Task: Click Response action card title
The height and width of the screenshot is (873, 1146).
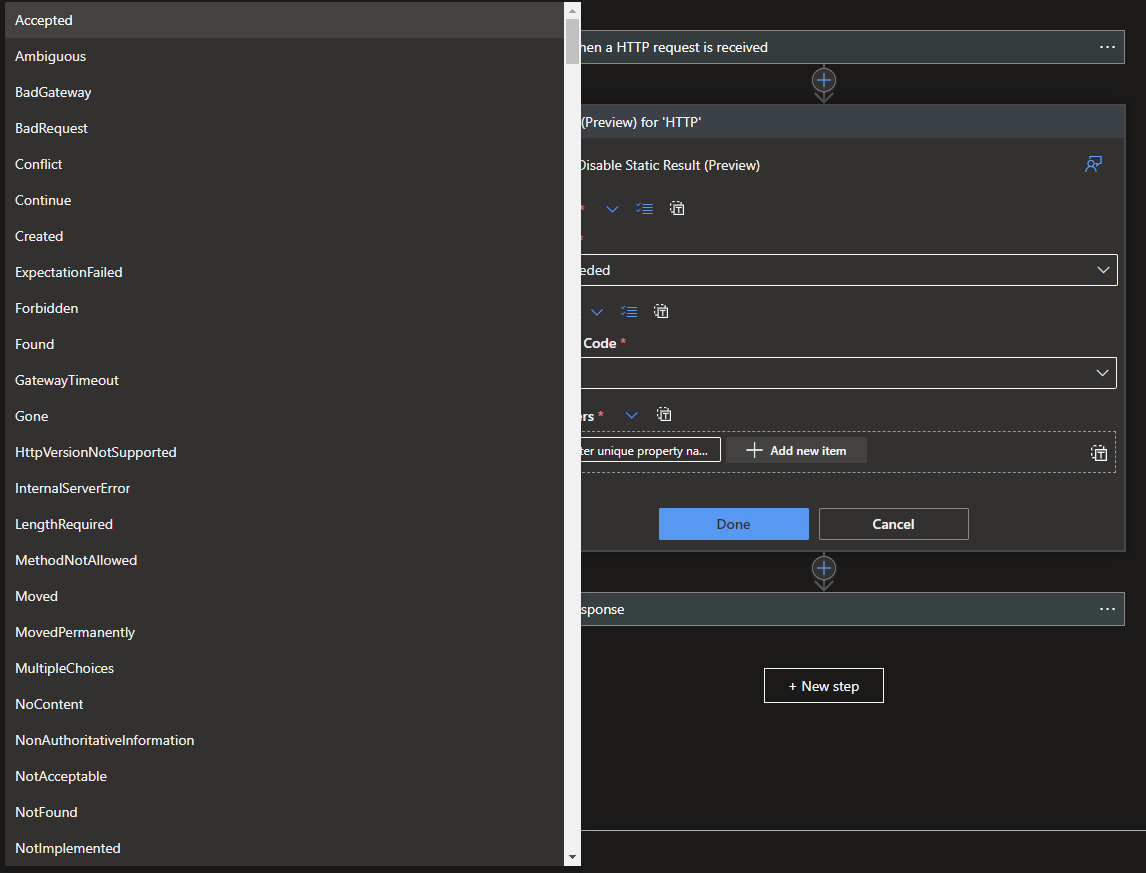Action: coord(602,609)
